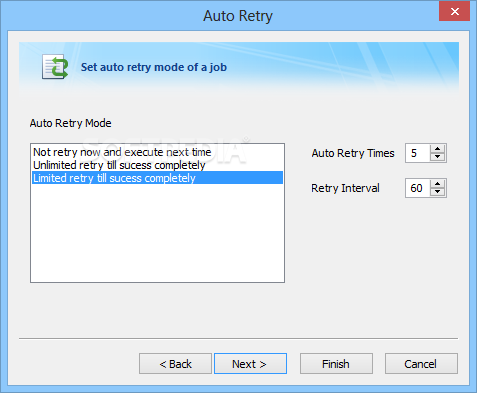Click the auto retry job icon in header
477x393 pixels.
click(55, 67)
